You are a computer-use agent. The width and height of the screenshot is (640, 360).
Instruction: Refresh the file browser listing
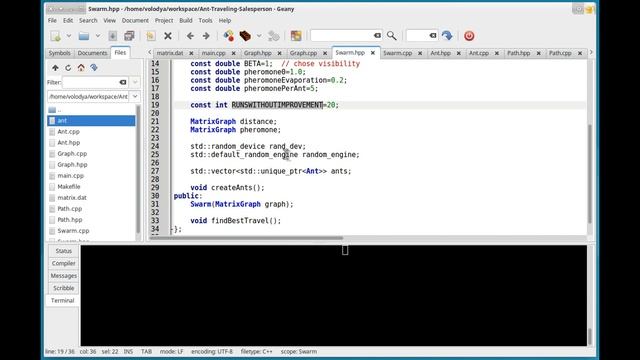[68, 68]
